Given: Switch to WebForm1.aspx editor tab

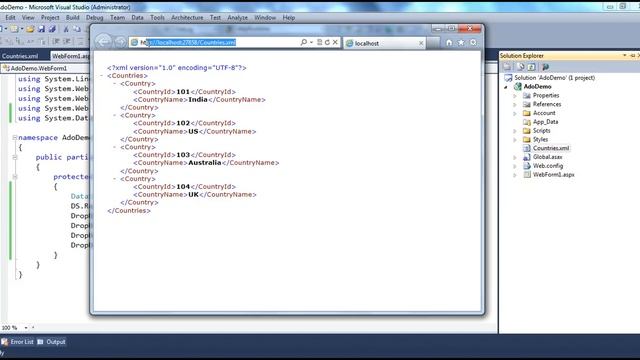Looking at the screenshot, I should click(x=70, y=56).
